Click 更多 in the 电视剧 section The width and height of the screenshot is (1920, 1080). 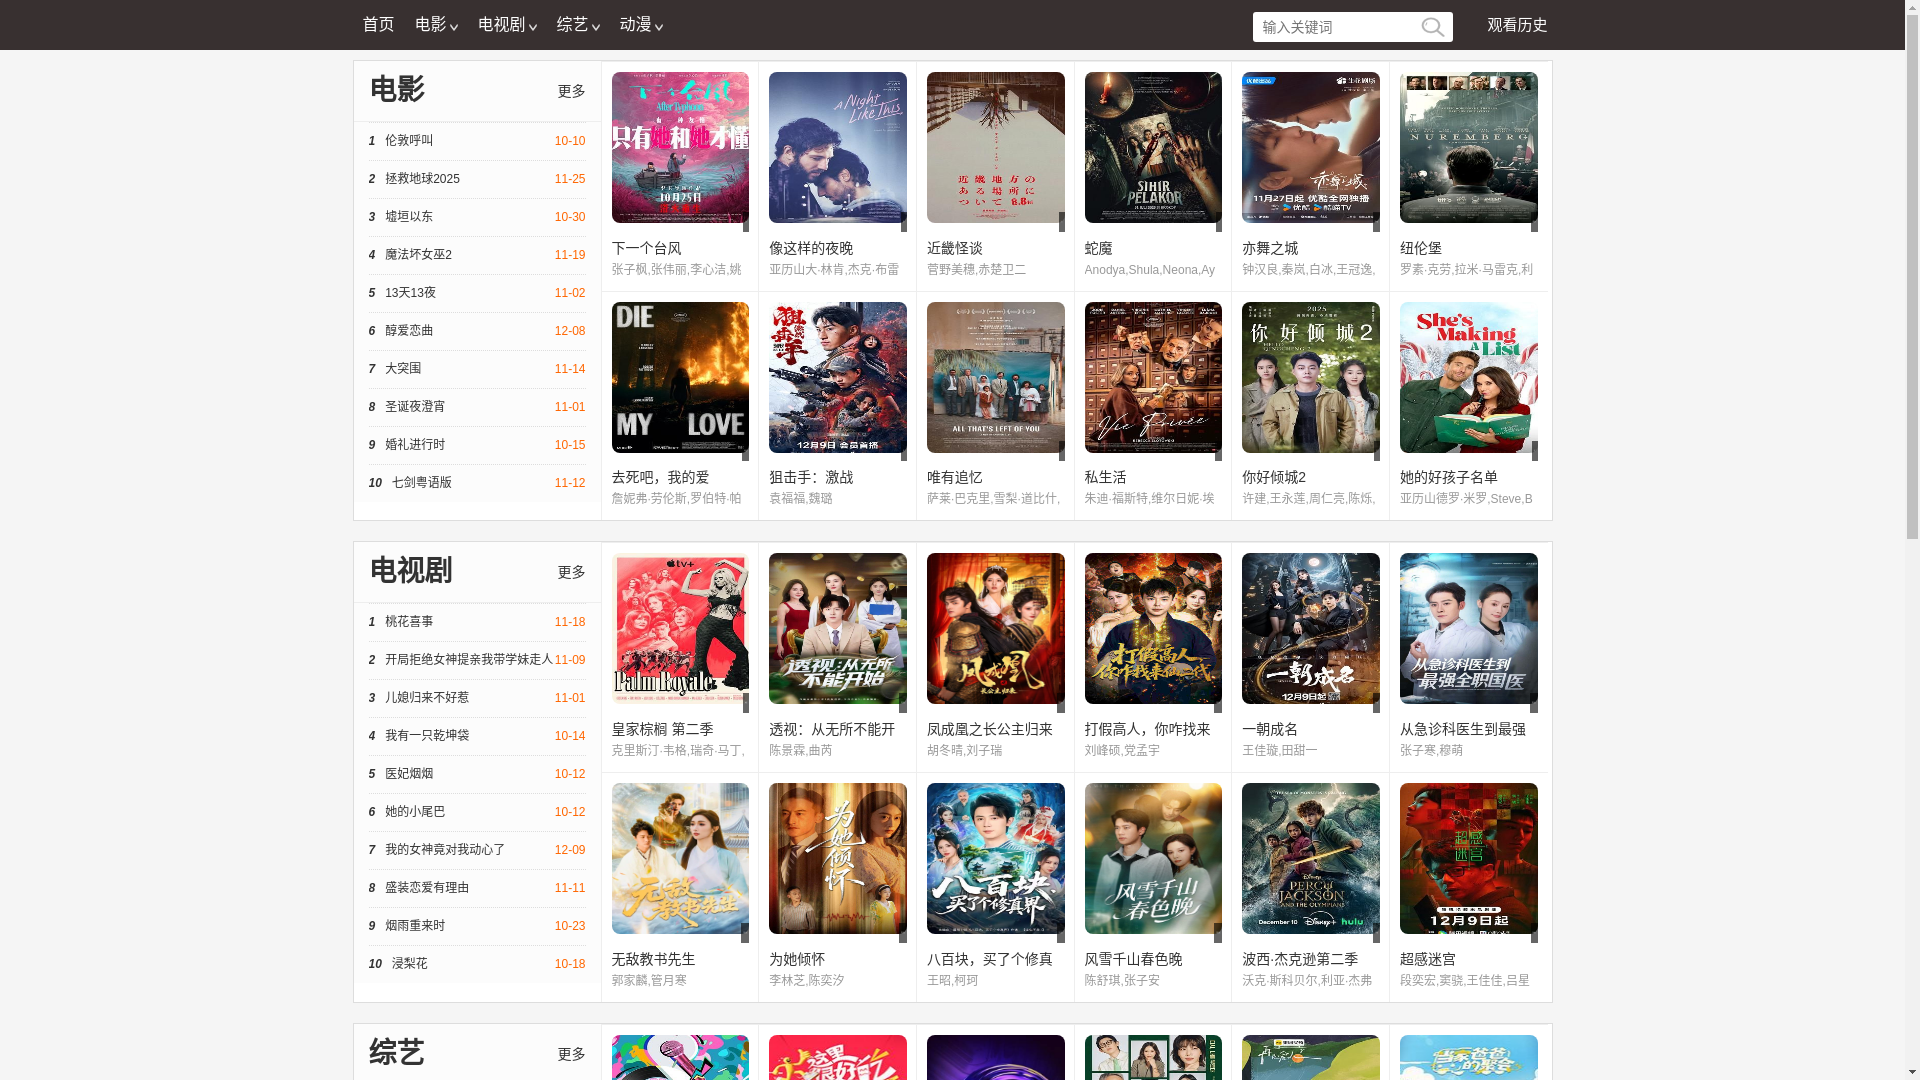[x=571, y=572]
